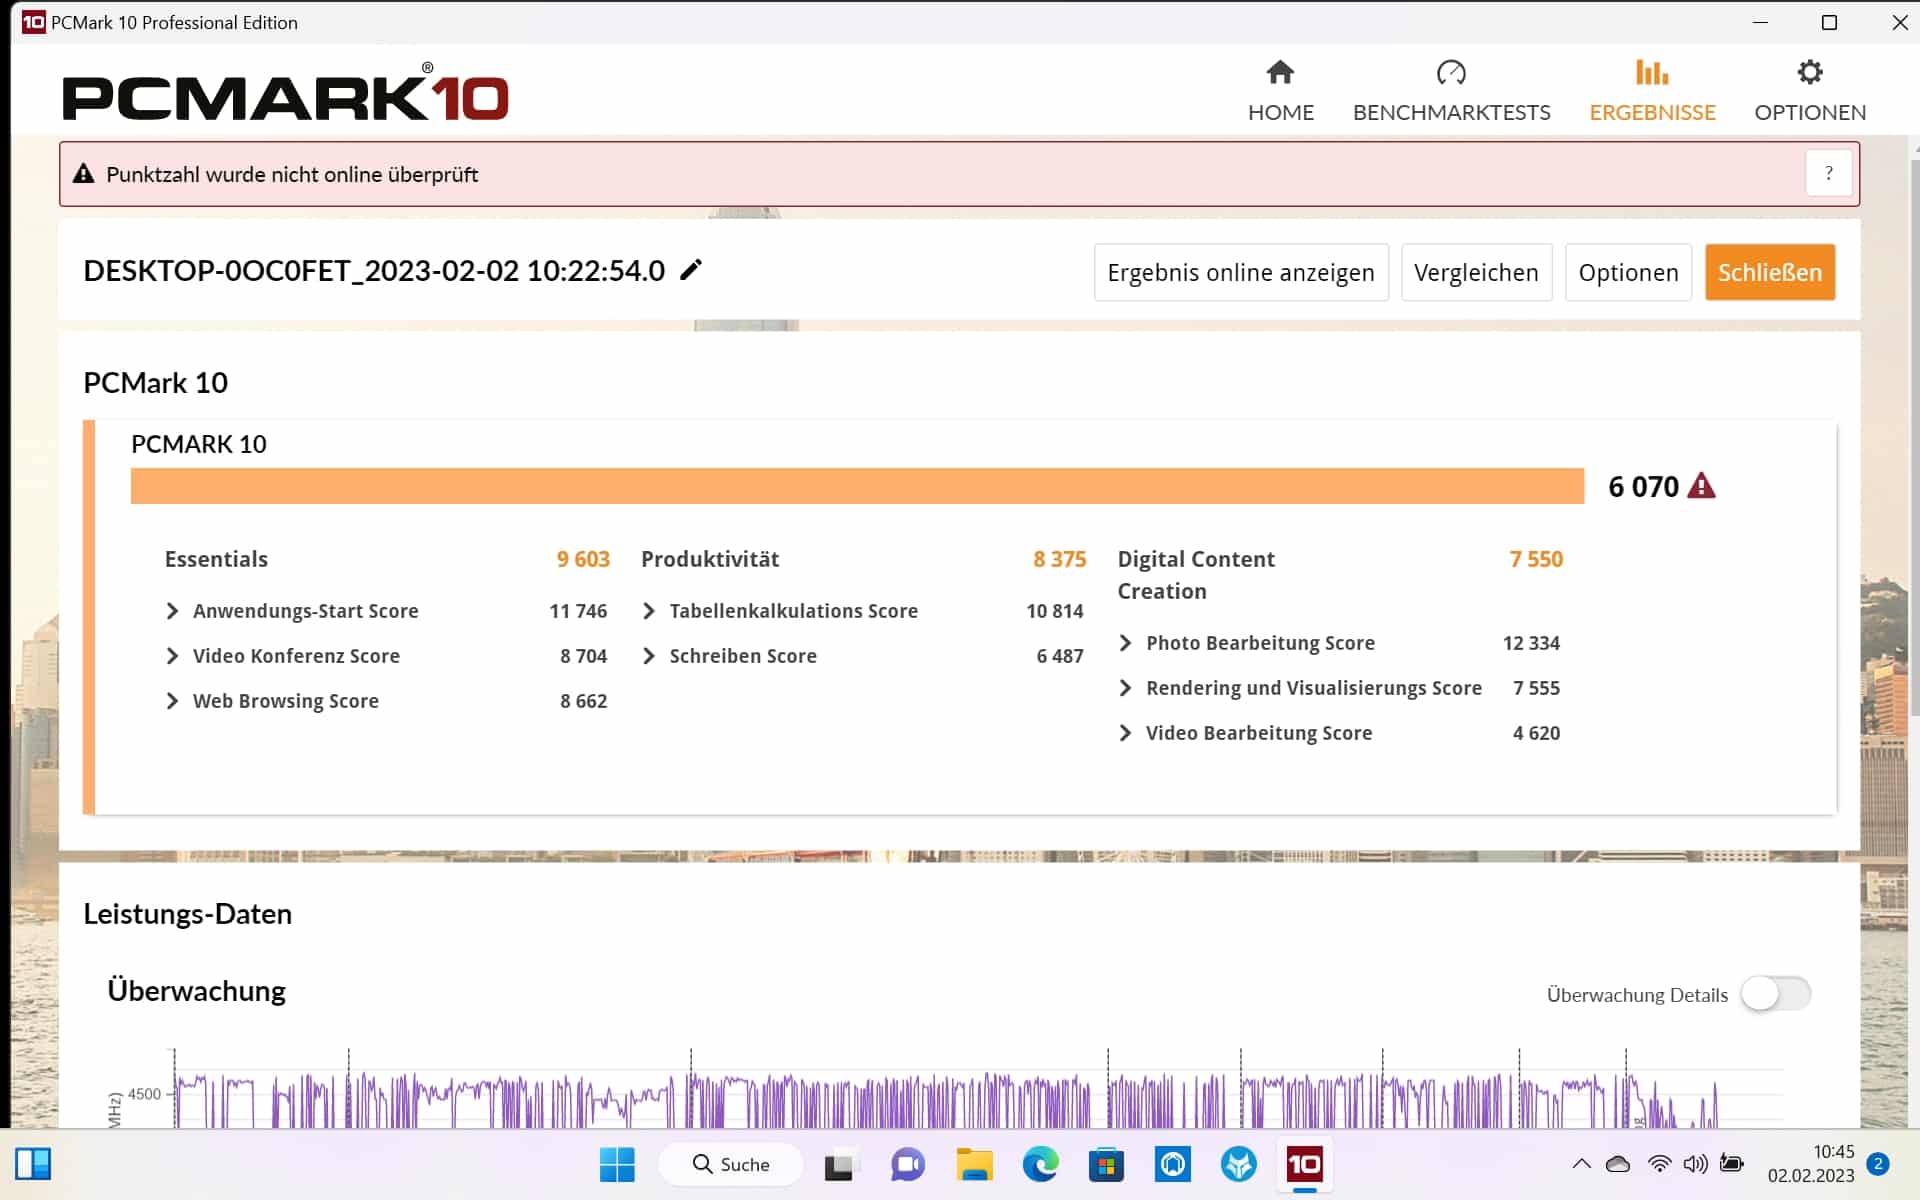Image resolution: width=1920 pixels, height=1200 pixels.
Task: Toggle Überwachung Details switch
Action: tap(1775, 994)
